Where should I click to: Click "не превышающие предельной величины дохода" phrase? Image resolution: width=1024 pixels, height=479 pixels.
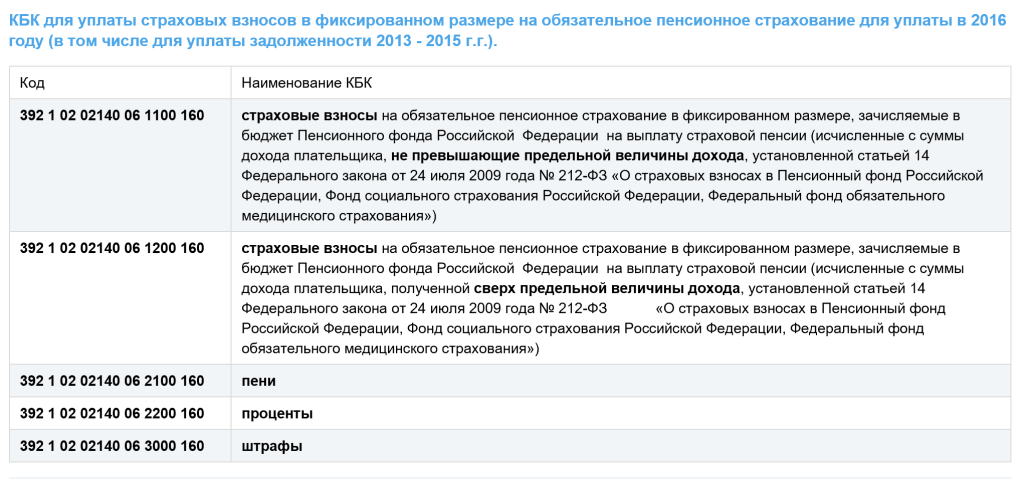coord(568,155)
